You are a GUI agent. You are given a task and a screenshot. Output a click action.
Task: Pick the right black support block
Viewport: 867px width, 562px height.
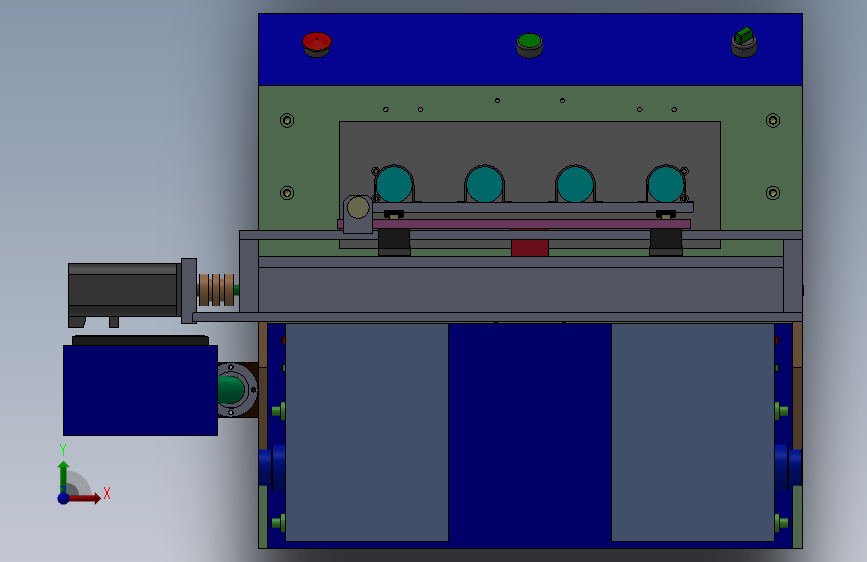[x=666, y=242]
